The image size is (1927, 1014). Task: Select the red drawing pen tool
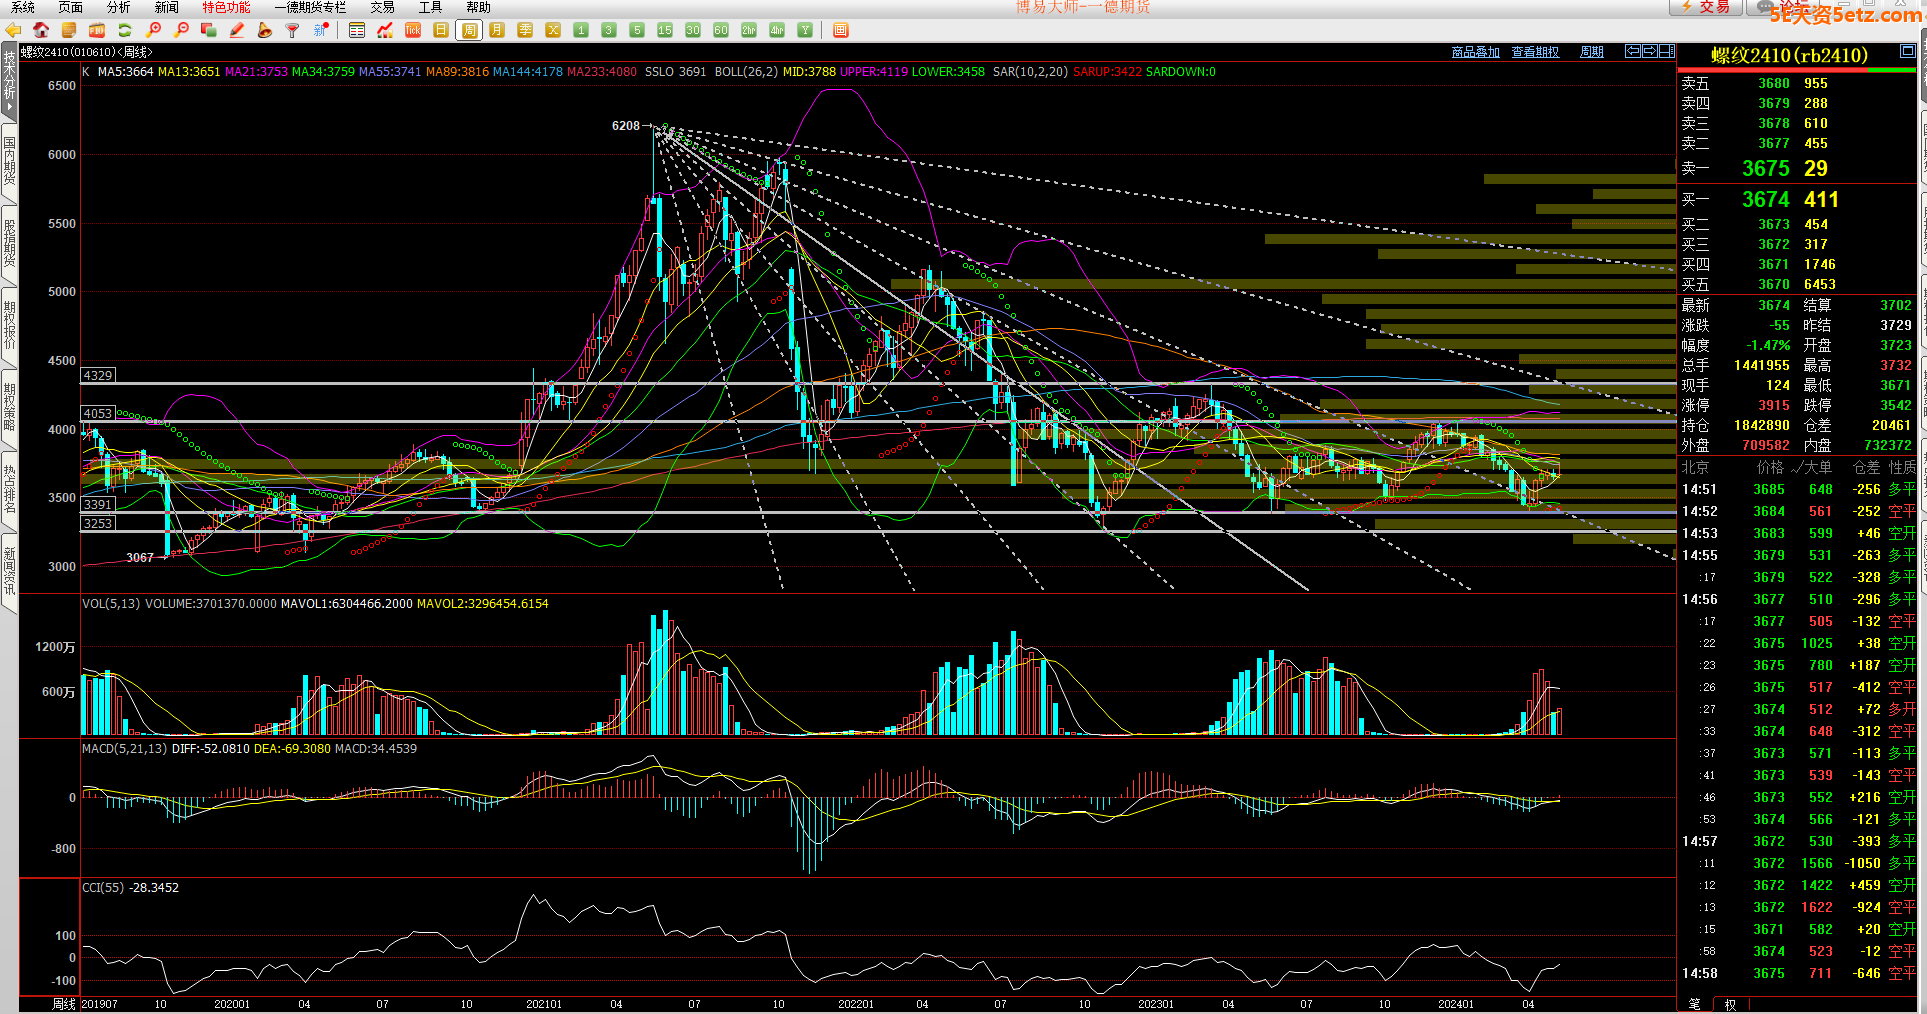point(237,30)
